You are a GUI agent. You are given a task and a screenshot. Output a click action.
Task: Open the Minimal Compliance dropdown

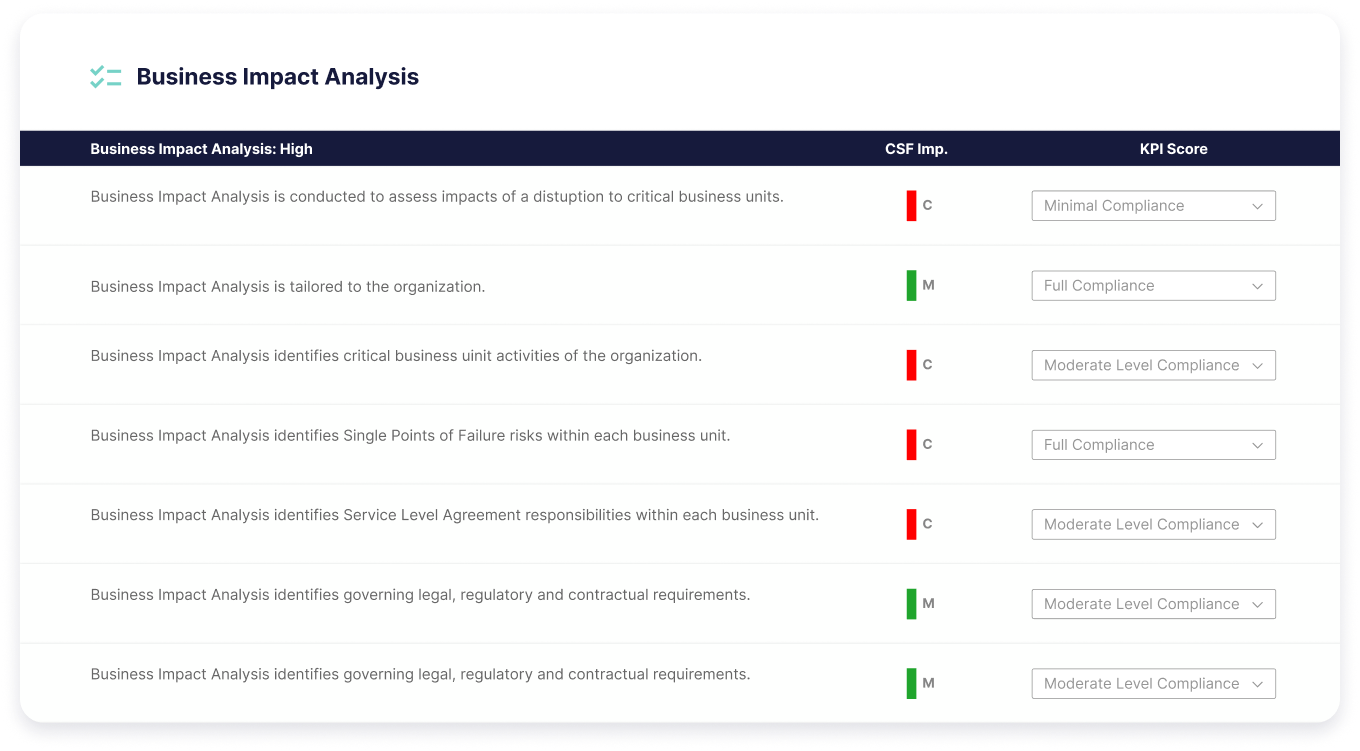coord(1153,205)
